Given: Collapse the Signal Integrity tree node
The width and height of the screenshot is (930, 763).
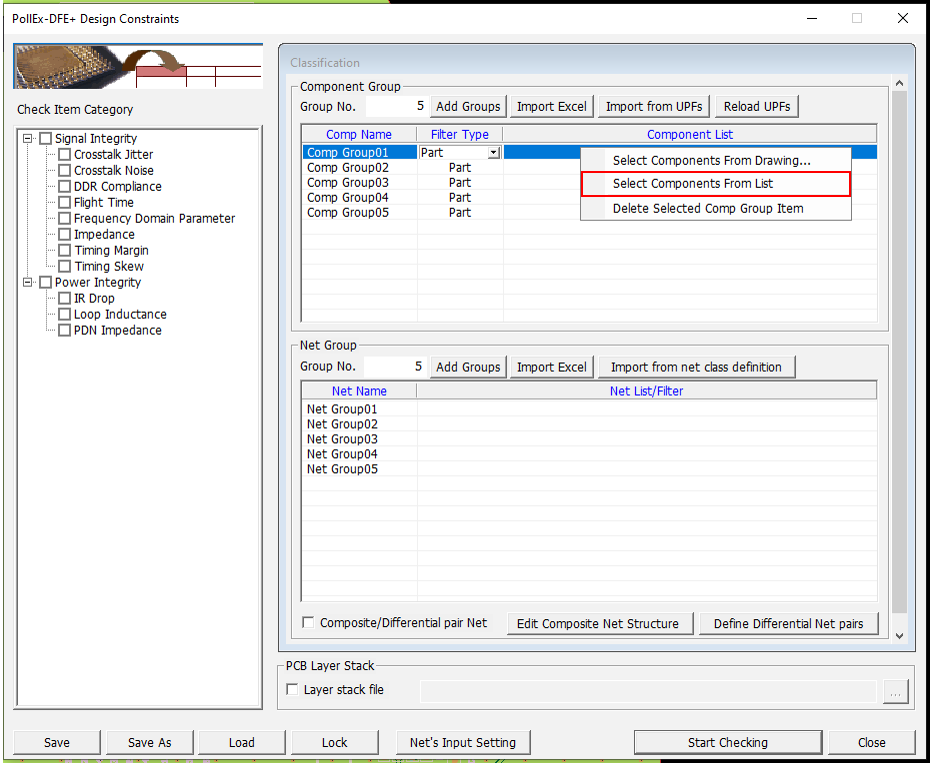Looking at the screenshot, I should (28, 139).
